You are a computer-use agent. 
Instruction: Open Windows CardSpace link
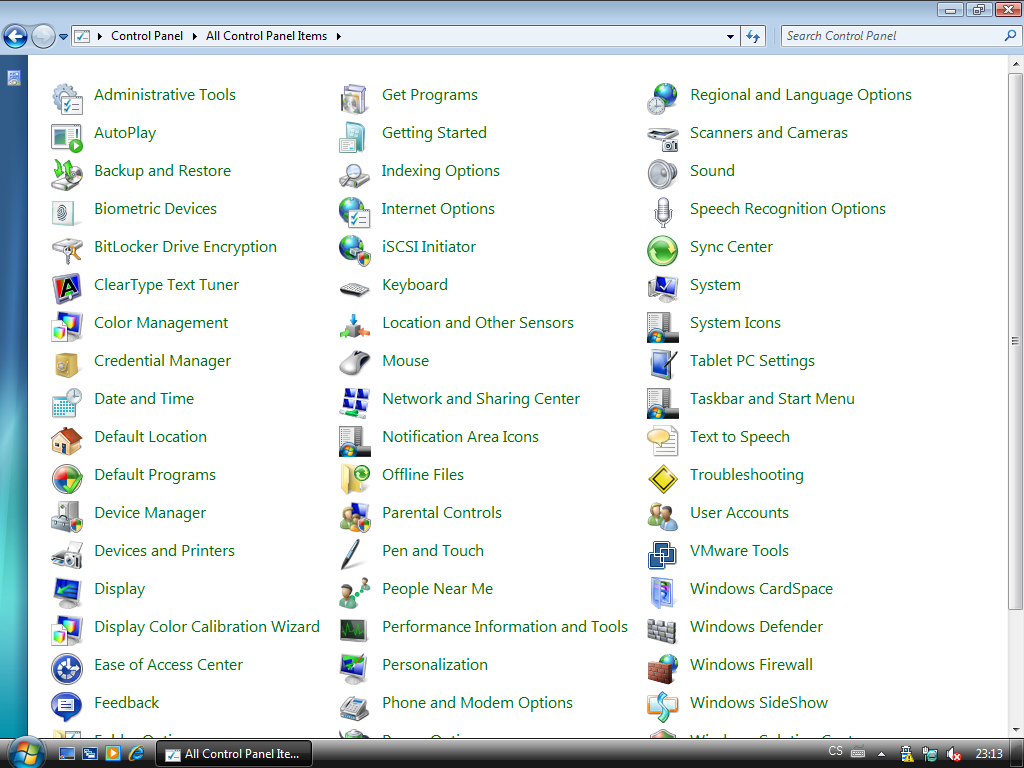coord(761,588)
